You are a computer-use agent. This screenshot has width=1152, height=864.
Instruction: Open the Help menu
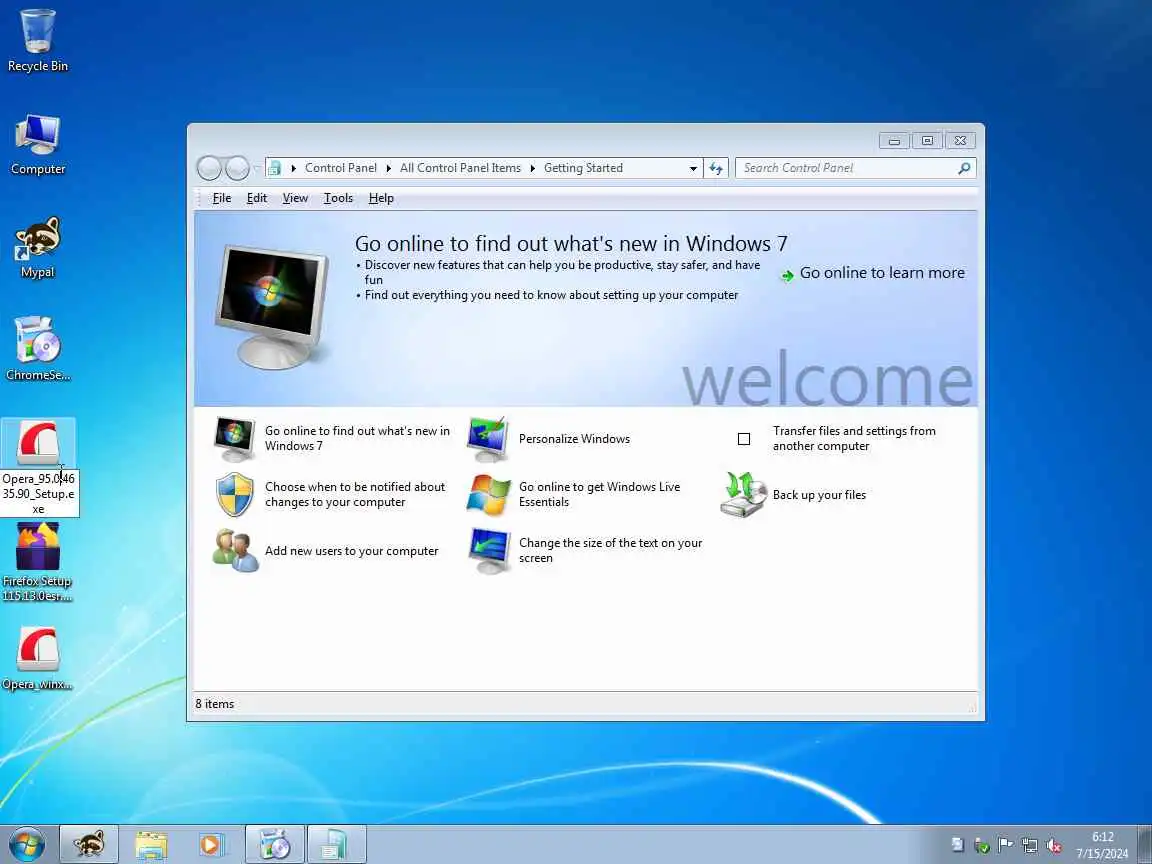point(381,198)
